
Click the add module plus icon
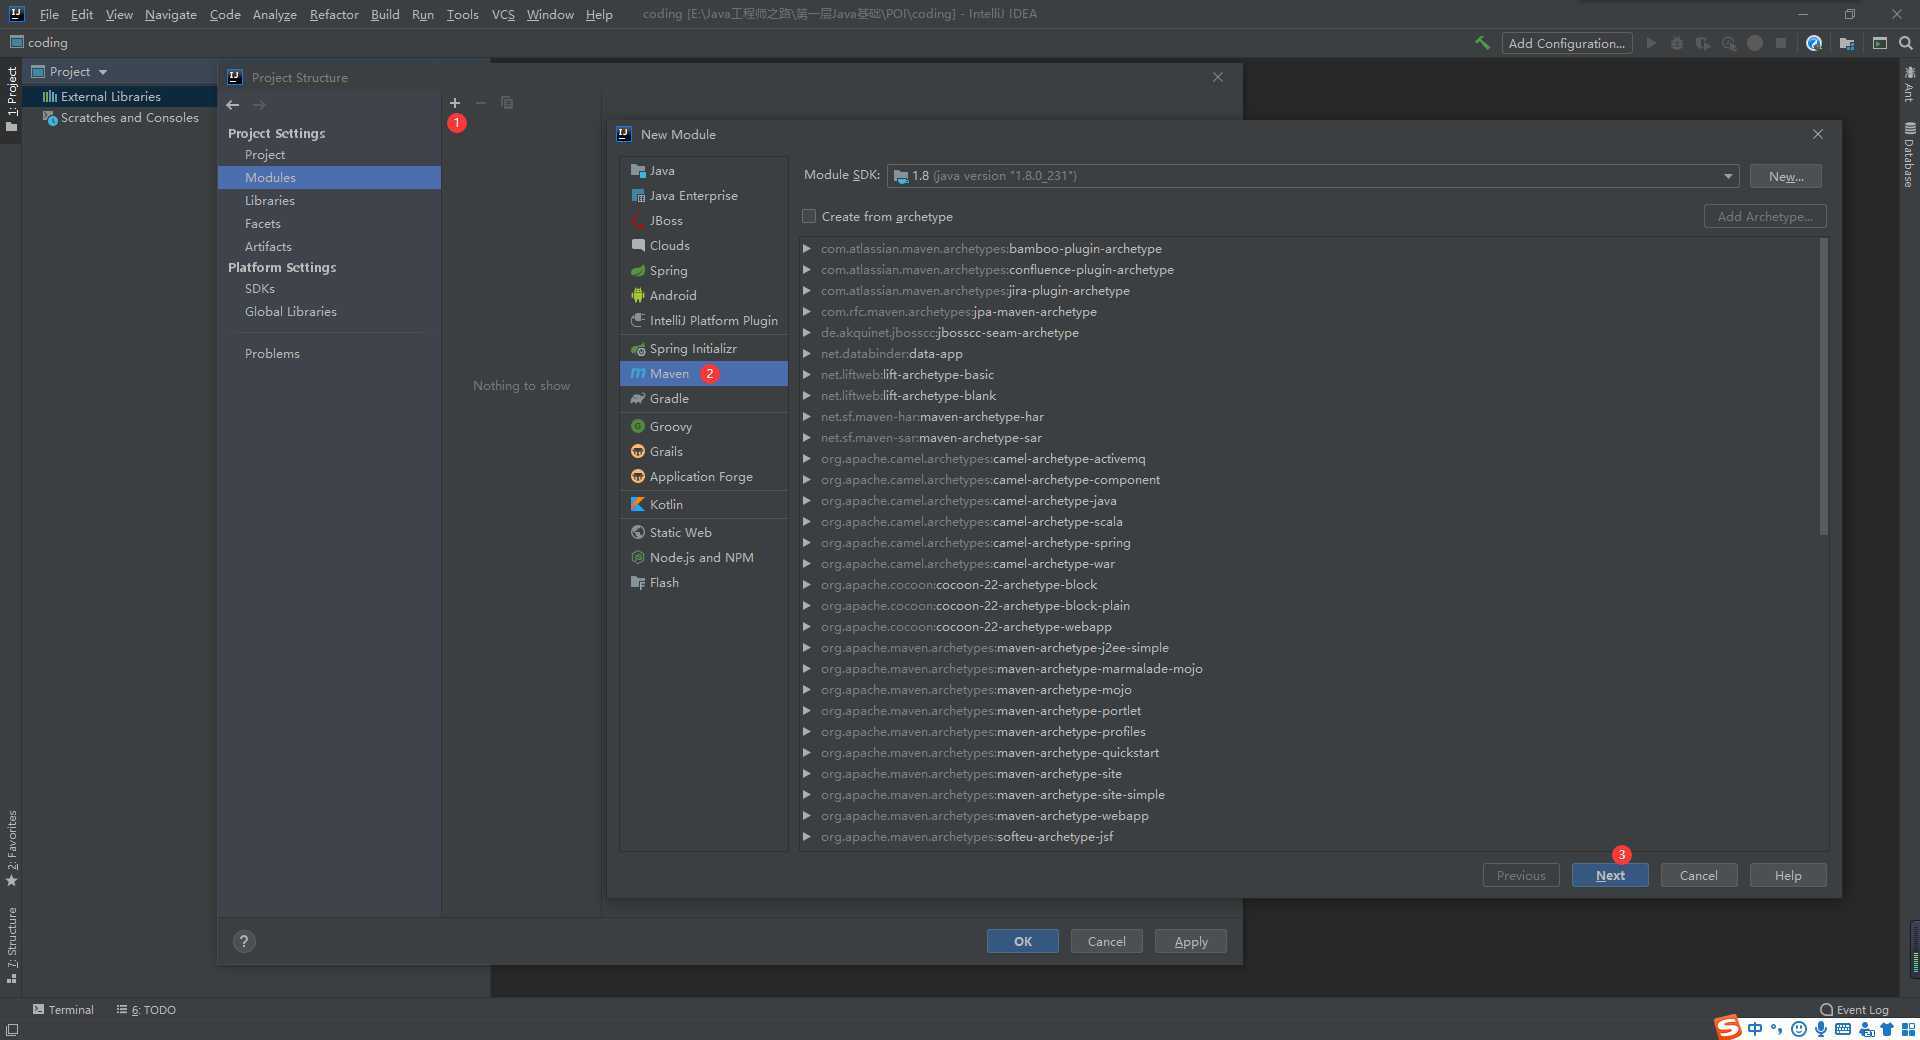[455, 103]
